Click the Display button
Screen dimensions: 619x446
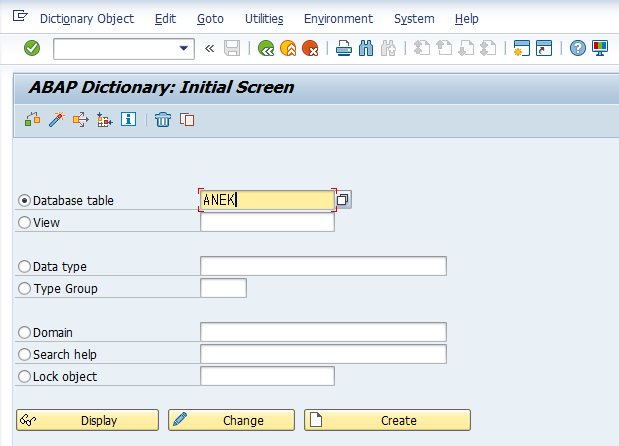point(87,420)
